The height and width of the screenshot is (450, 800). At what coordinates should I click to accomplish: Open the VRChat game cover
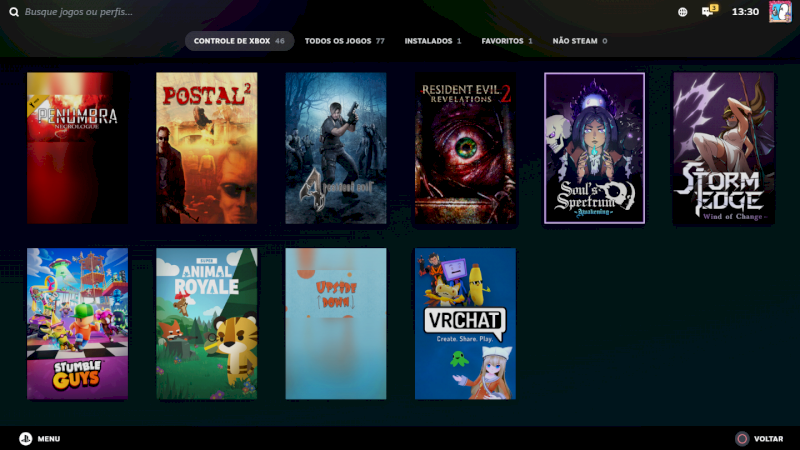click(465, 323)
